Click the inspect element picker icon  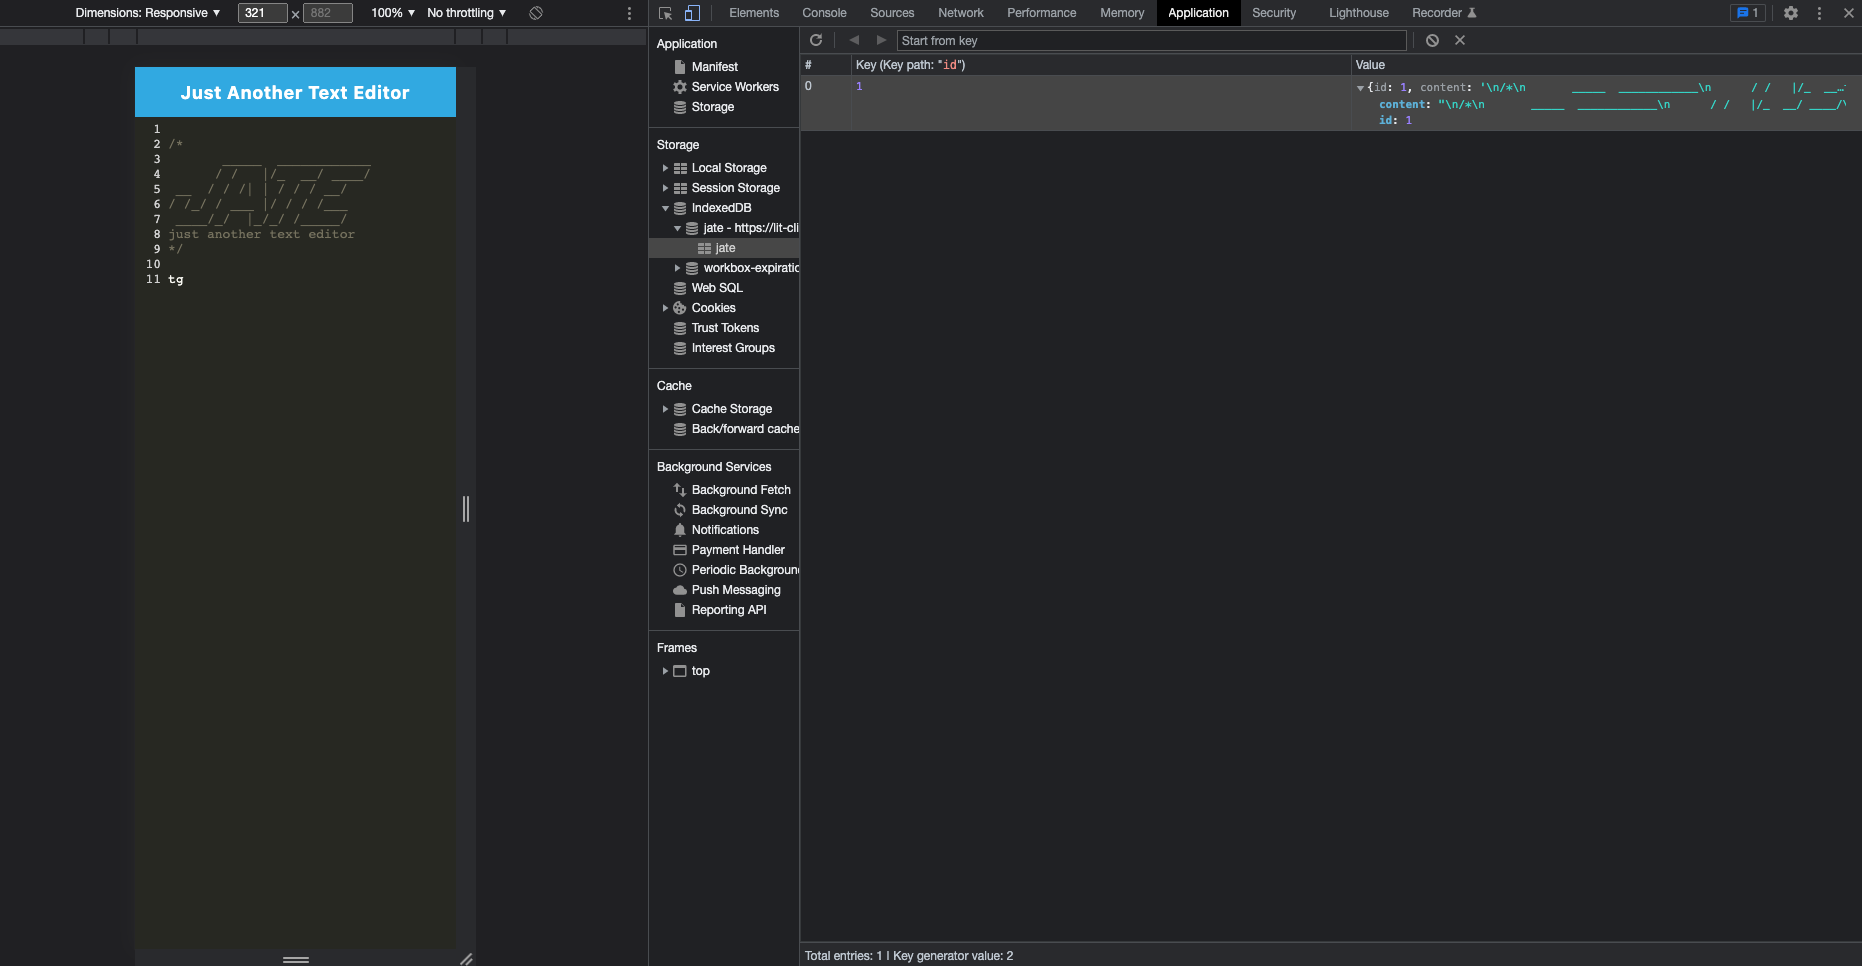[x=665, y=13]
